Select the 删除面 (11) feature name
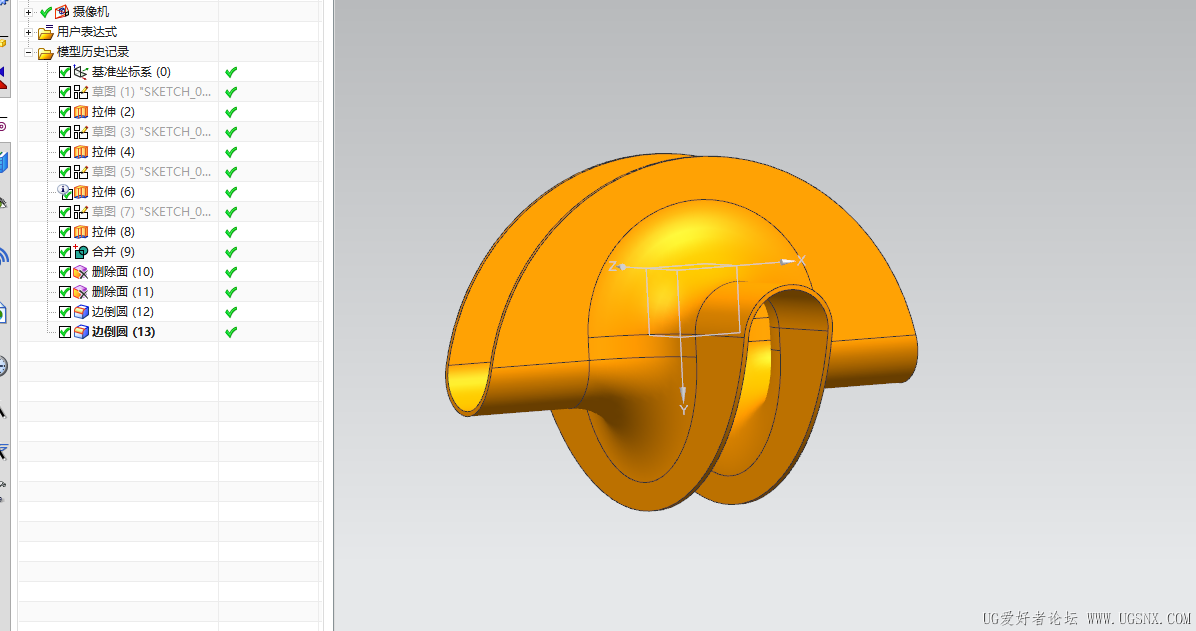The height and width of the screenshot is (631, 1196). pos(123,291)
